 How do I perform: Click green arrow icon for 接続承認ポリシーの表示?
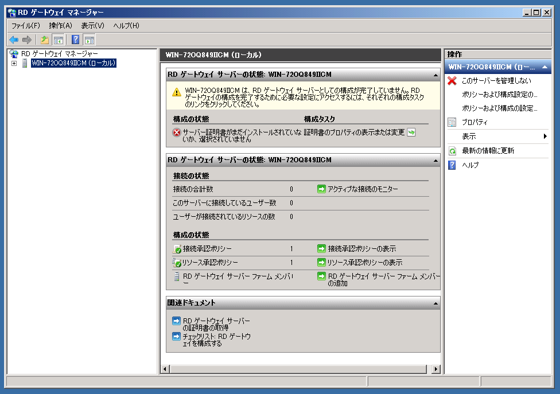pos(321,249)
